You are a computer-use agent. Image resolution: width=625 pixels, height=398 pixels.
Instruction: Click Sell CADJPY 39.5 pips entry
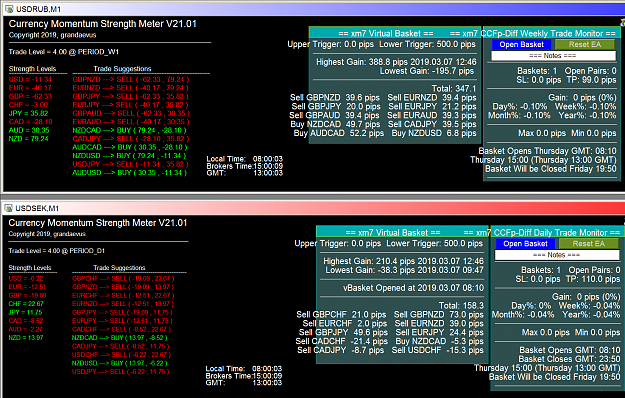coord(432,124)
